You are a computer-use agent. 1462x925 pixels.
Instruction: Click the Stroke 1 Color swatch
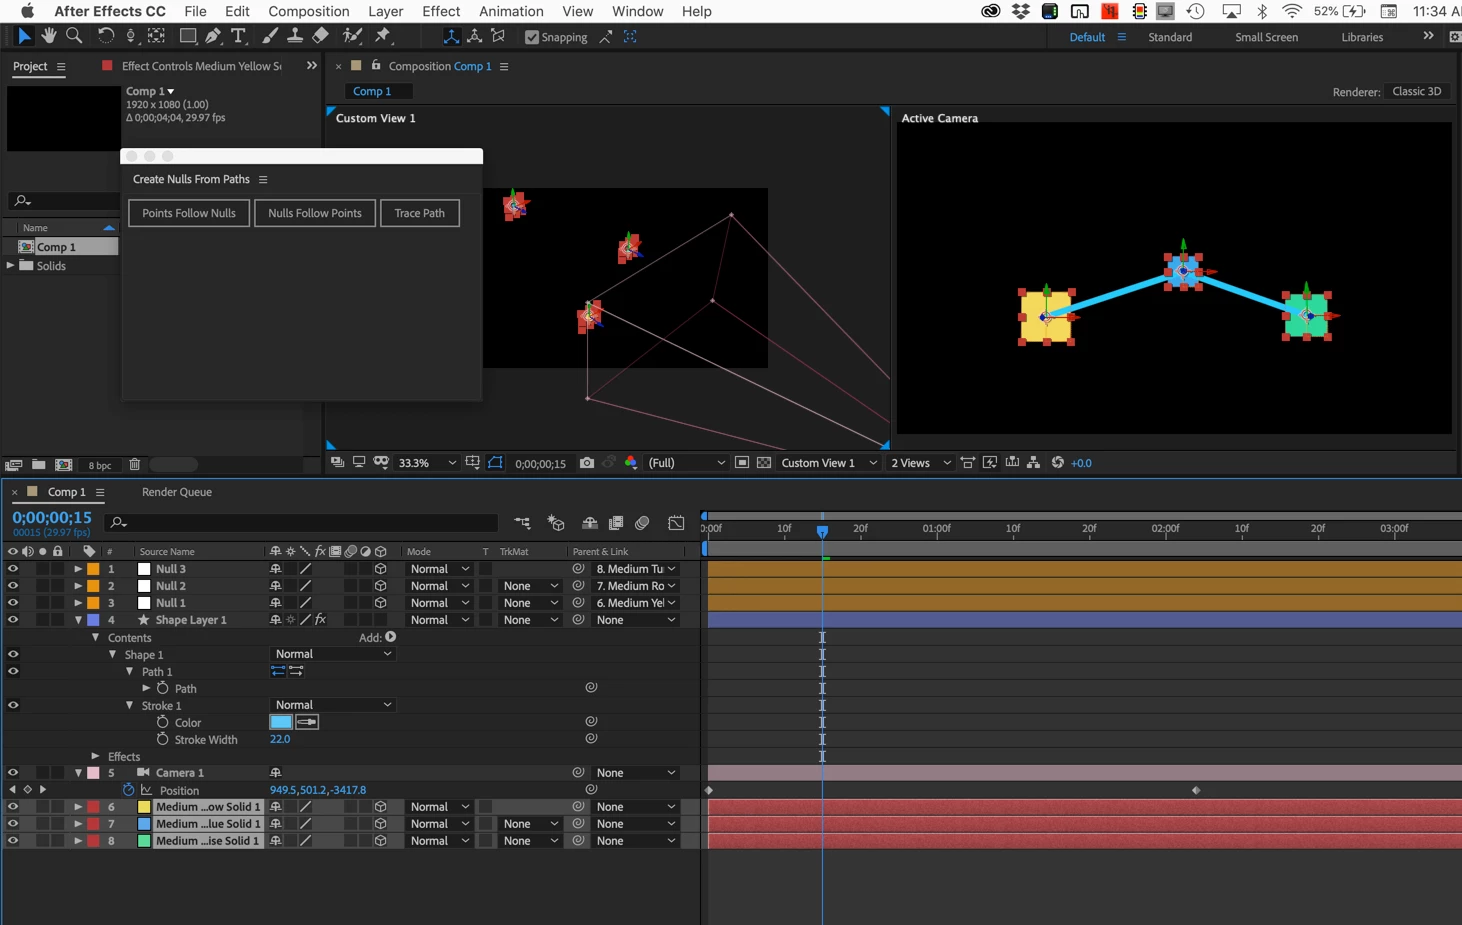[x=281, y=722]
